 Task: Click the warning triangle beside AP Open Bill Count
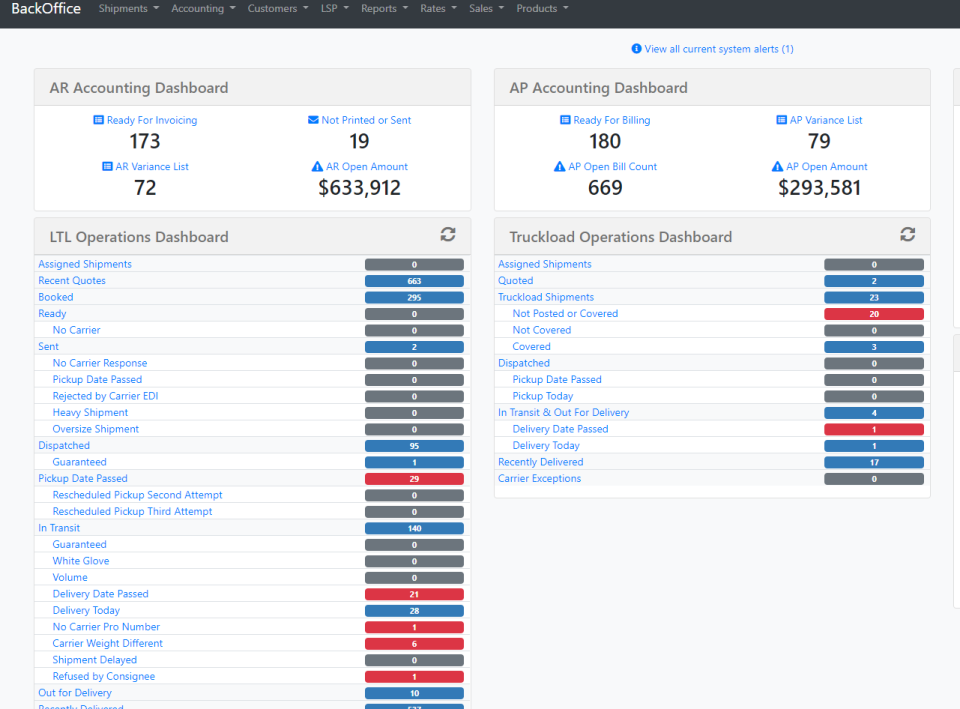tap(562, 166)
